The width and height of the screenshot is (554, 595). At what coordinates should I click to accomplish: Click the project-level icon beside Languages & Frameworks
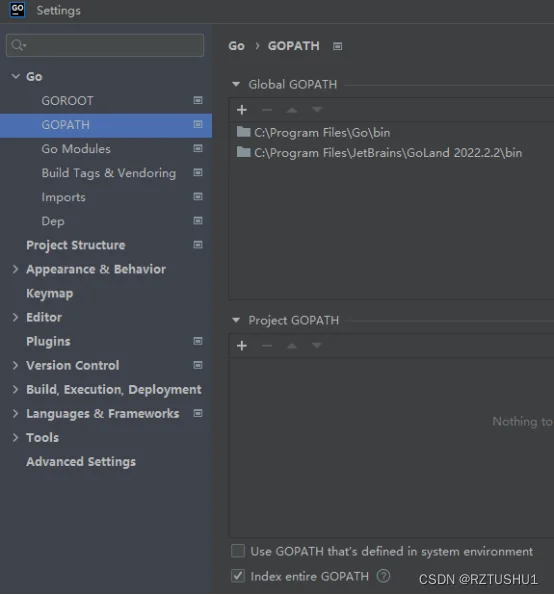(198, 413)
